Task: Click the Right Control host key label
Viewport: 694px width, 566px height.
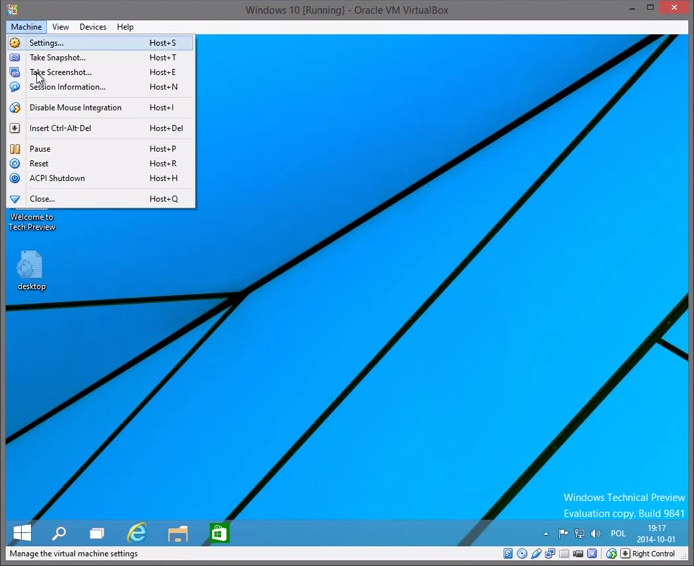Action: [654, 554]
